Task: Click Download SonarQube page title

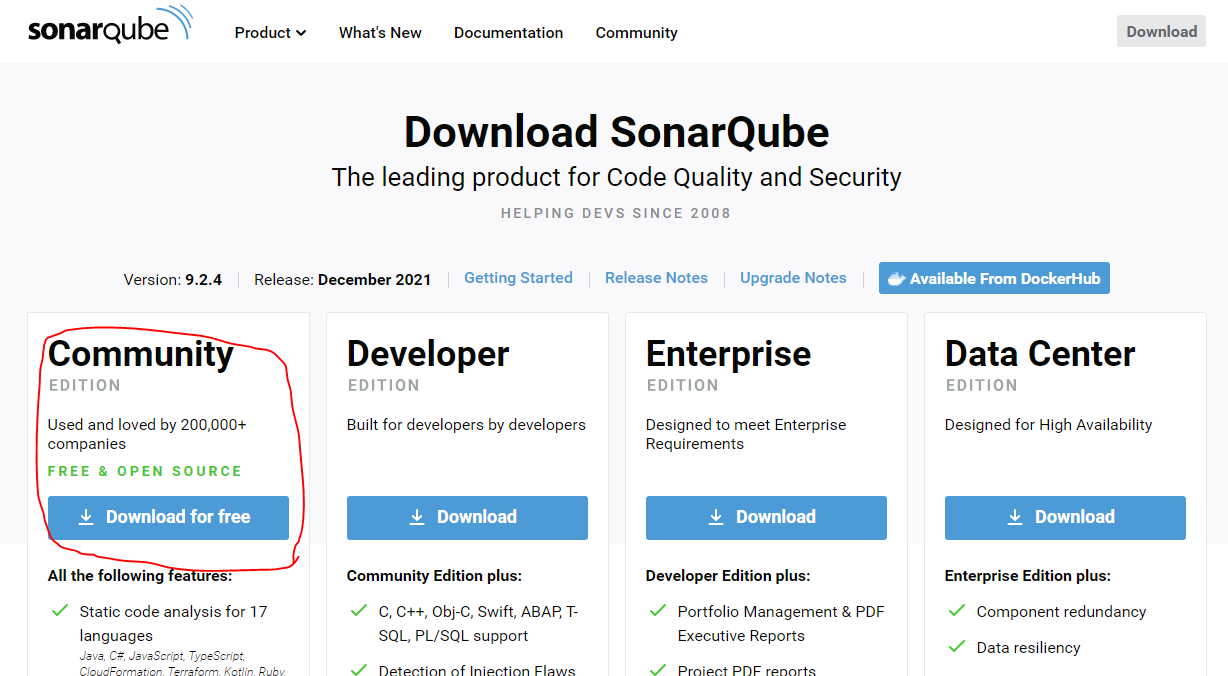Action: (616, 132)
